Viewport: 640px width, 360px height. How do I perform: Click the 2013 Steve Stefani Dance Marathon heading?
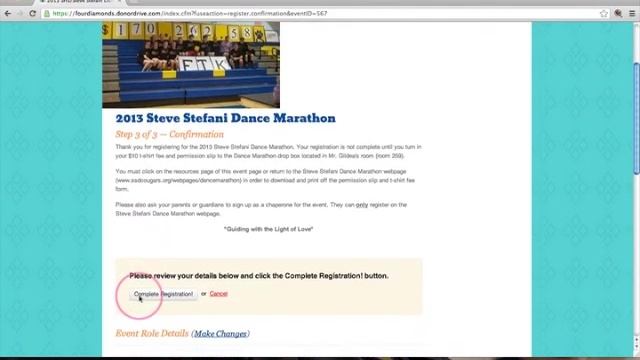pos(225,118)
